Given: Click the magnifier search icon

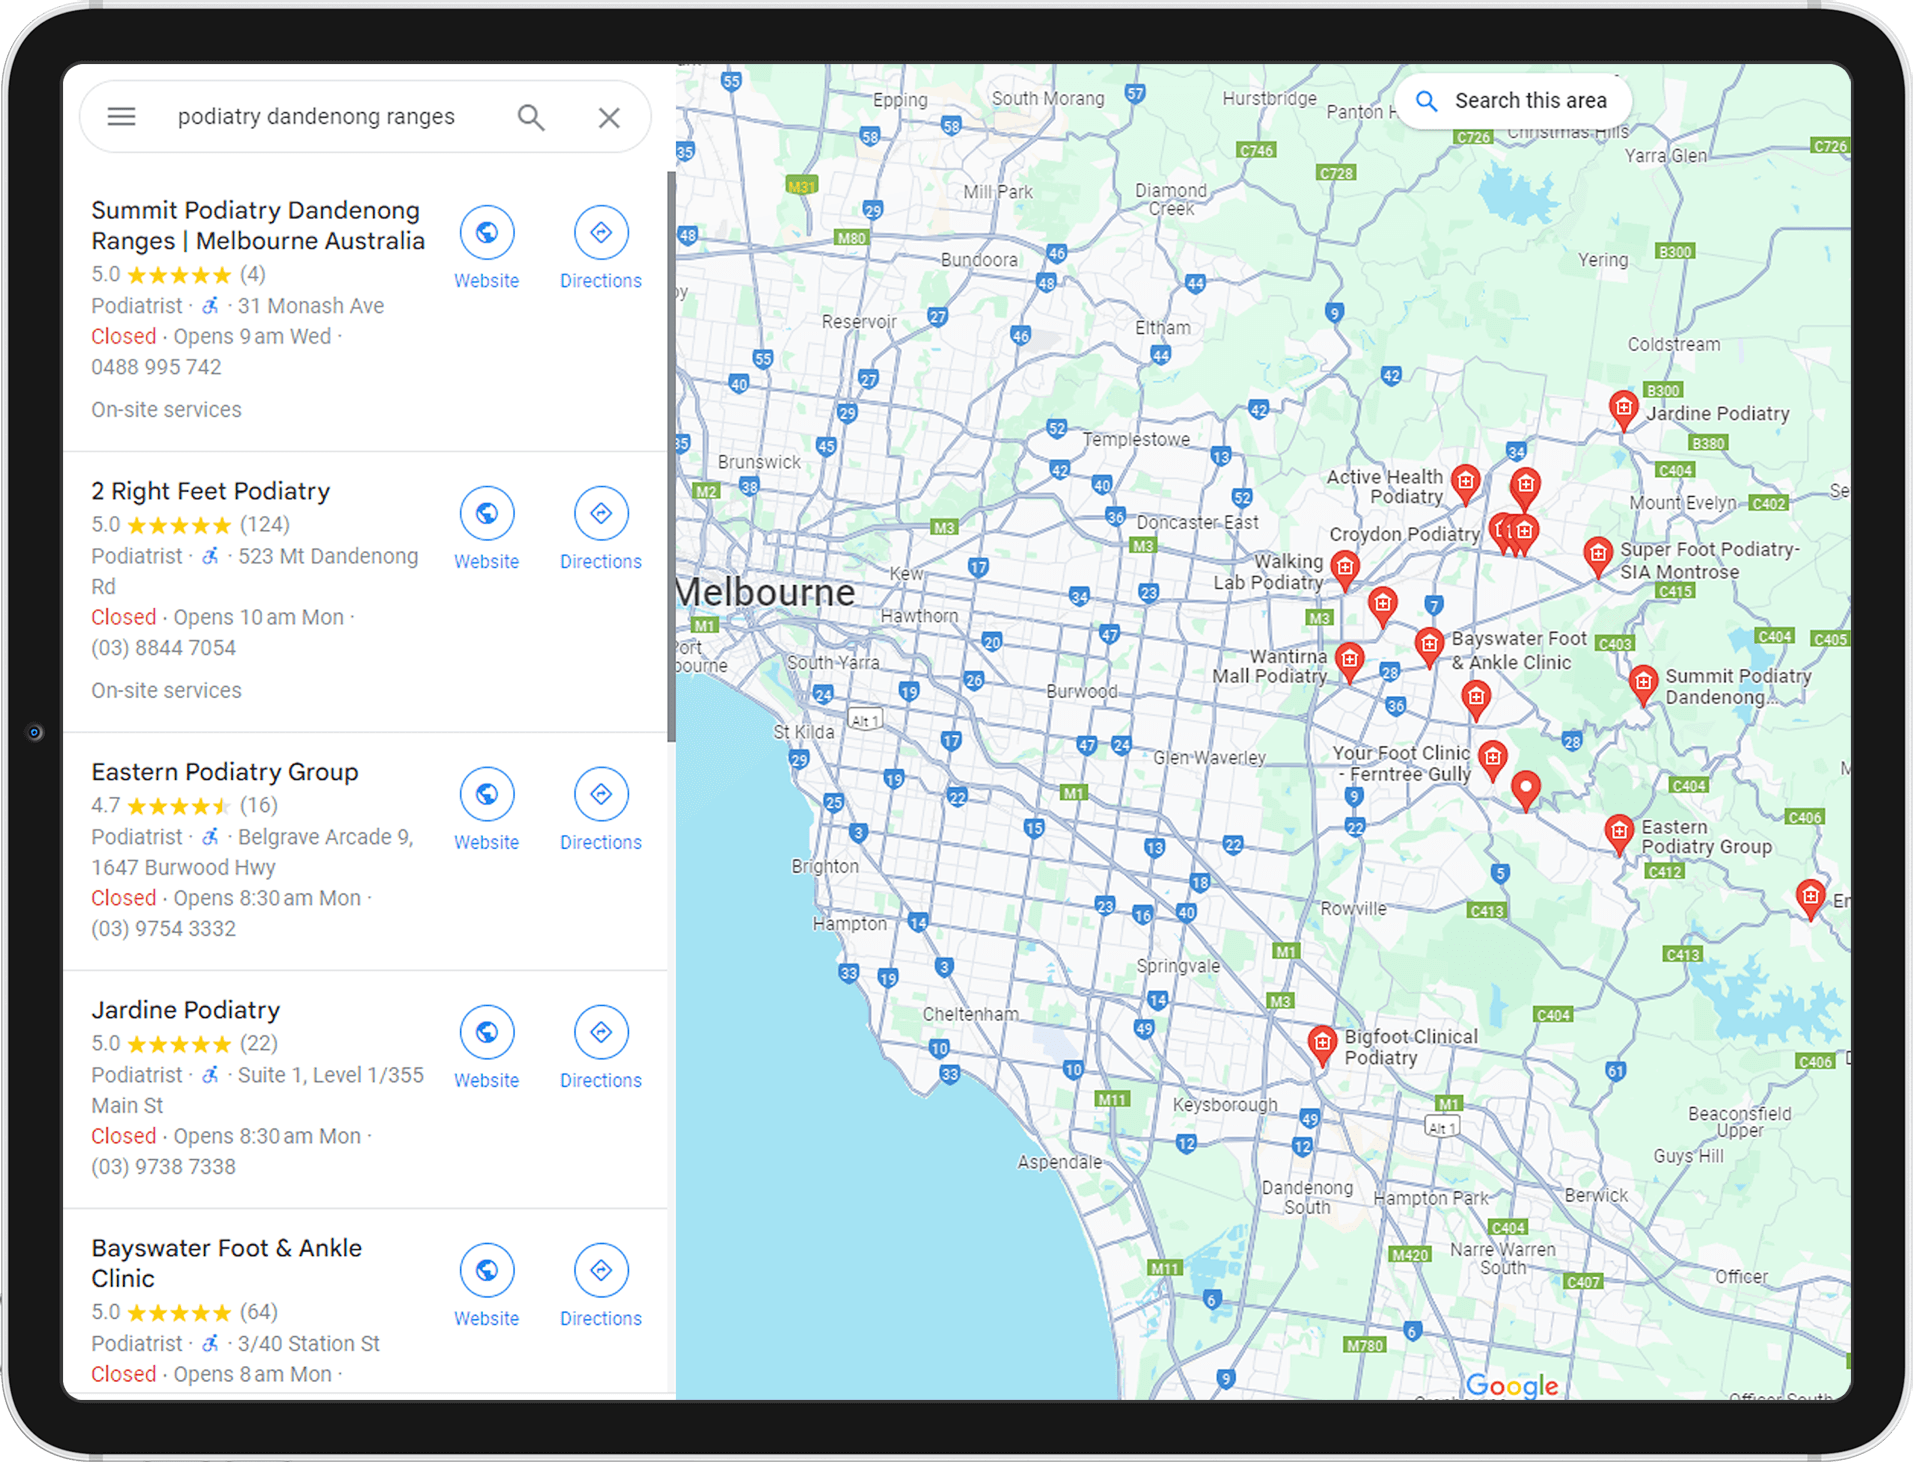Looking at the screenshot, I should coord(531,117).
